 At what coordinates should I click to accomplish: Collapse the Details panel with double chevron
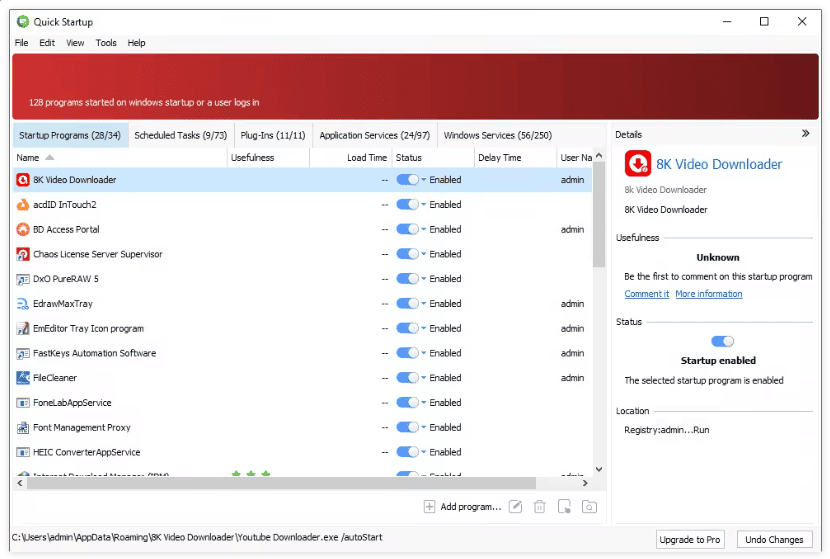(805, 133)
